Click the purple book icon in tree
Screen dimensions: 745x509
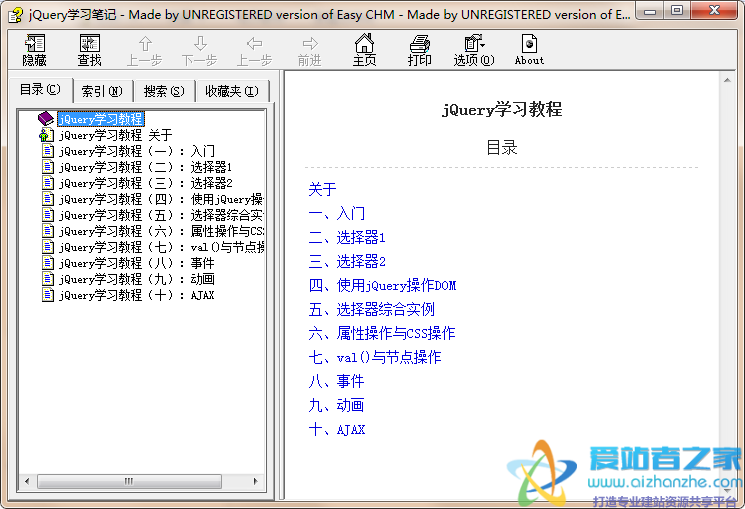tap(46, 119)
